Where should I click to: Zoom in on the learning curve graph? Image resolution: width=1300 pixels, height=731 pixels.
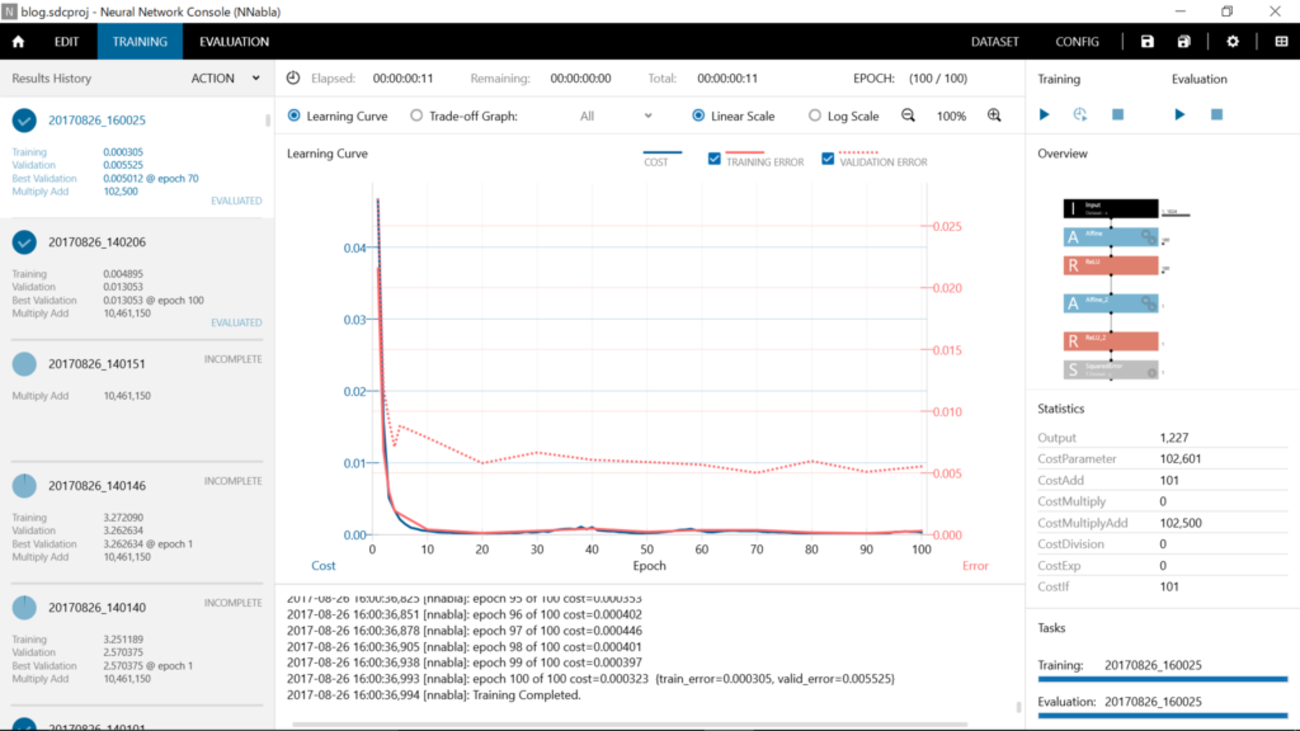tap(994, 116)
